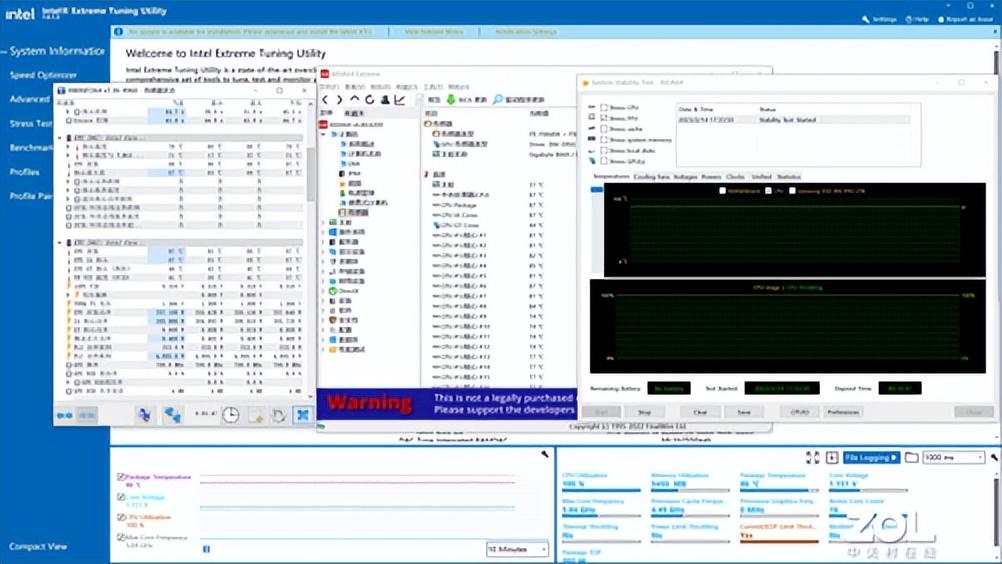Refresh the AIDA64 view
1002x564 pixels.
pyautogui.click(x=369, y=100)
